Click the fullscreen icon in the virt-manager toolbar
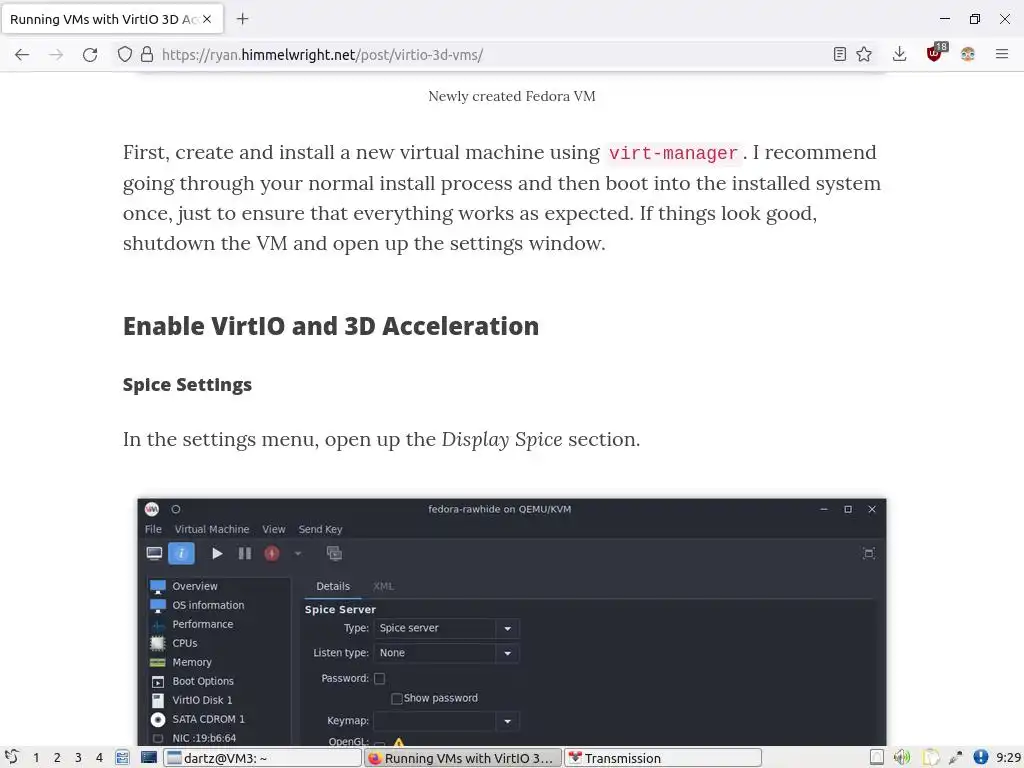 [x=869, y=554]
